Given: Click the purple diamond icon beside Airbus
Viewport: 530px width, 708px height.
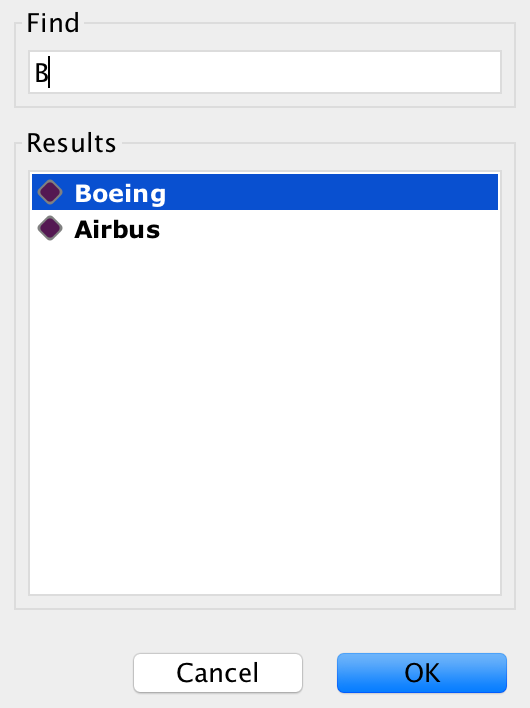Looking at the screenshot, I should [50, 228].
